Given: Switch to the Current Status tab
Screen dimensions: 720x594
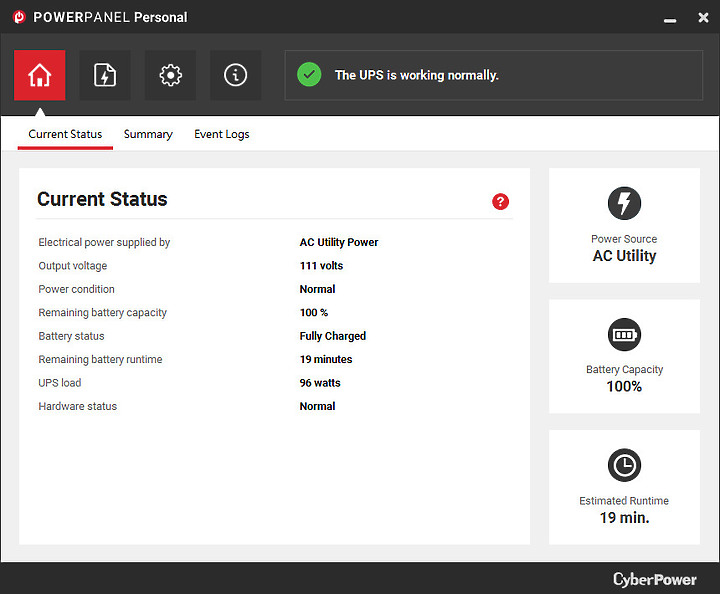Looking at the screenshot, I should tap(65, 134).
